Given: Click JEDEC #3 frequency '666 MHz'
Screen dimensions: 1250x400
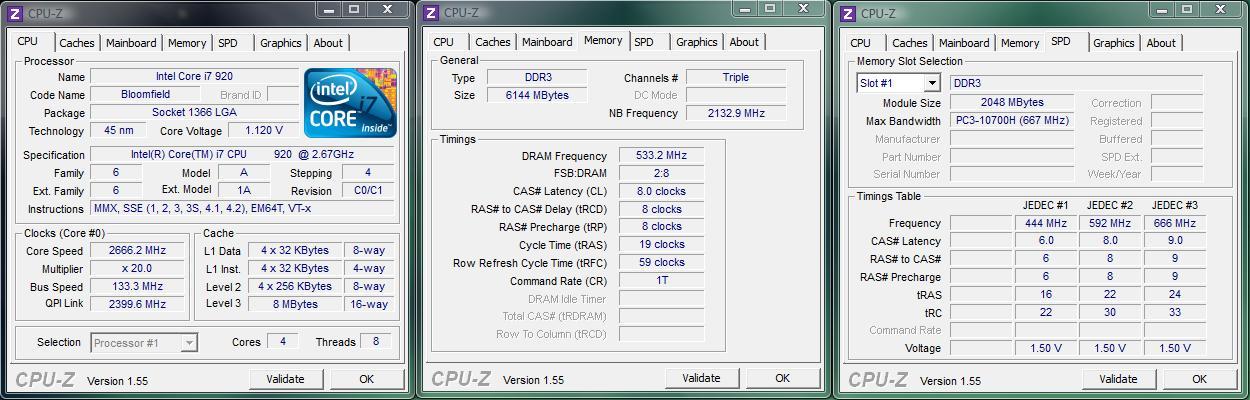Looking at the screenshot, I should 1174,223.
